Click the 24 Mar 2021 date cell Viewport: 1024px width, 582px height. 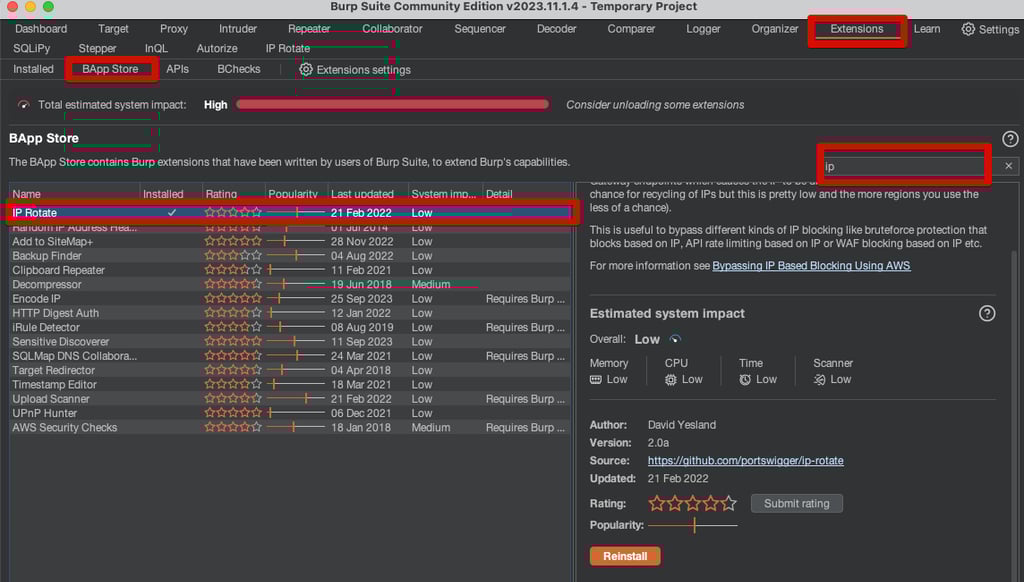361,356
